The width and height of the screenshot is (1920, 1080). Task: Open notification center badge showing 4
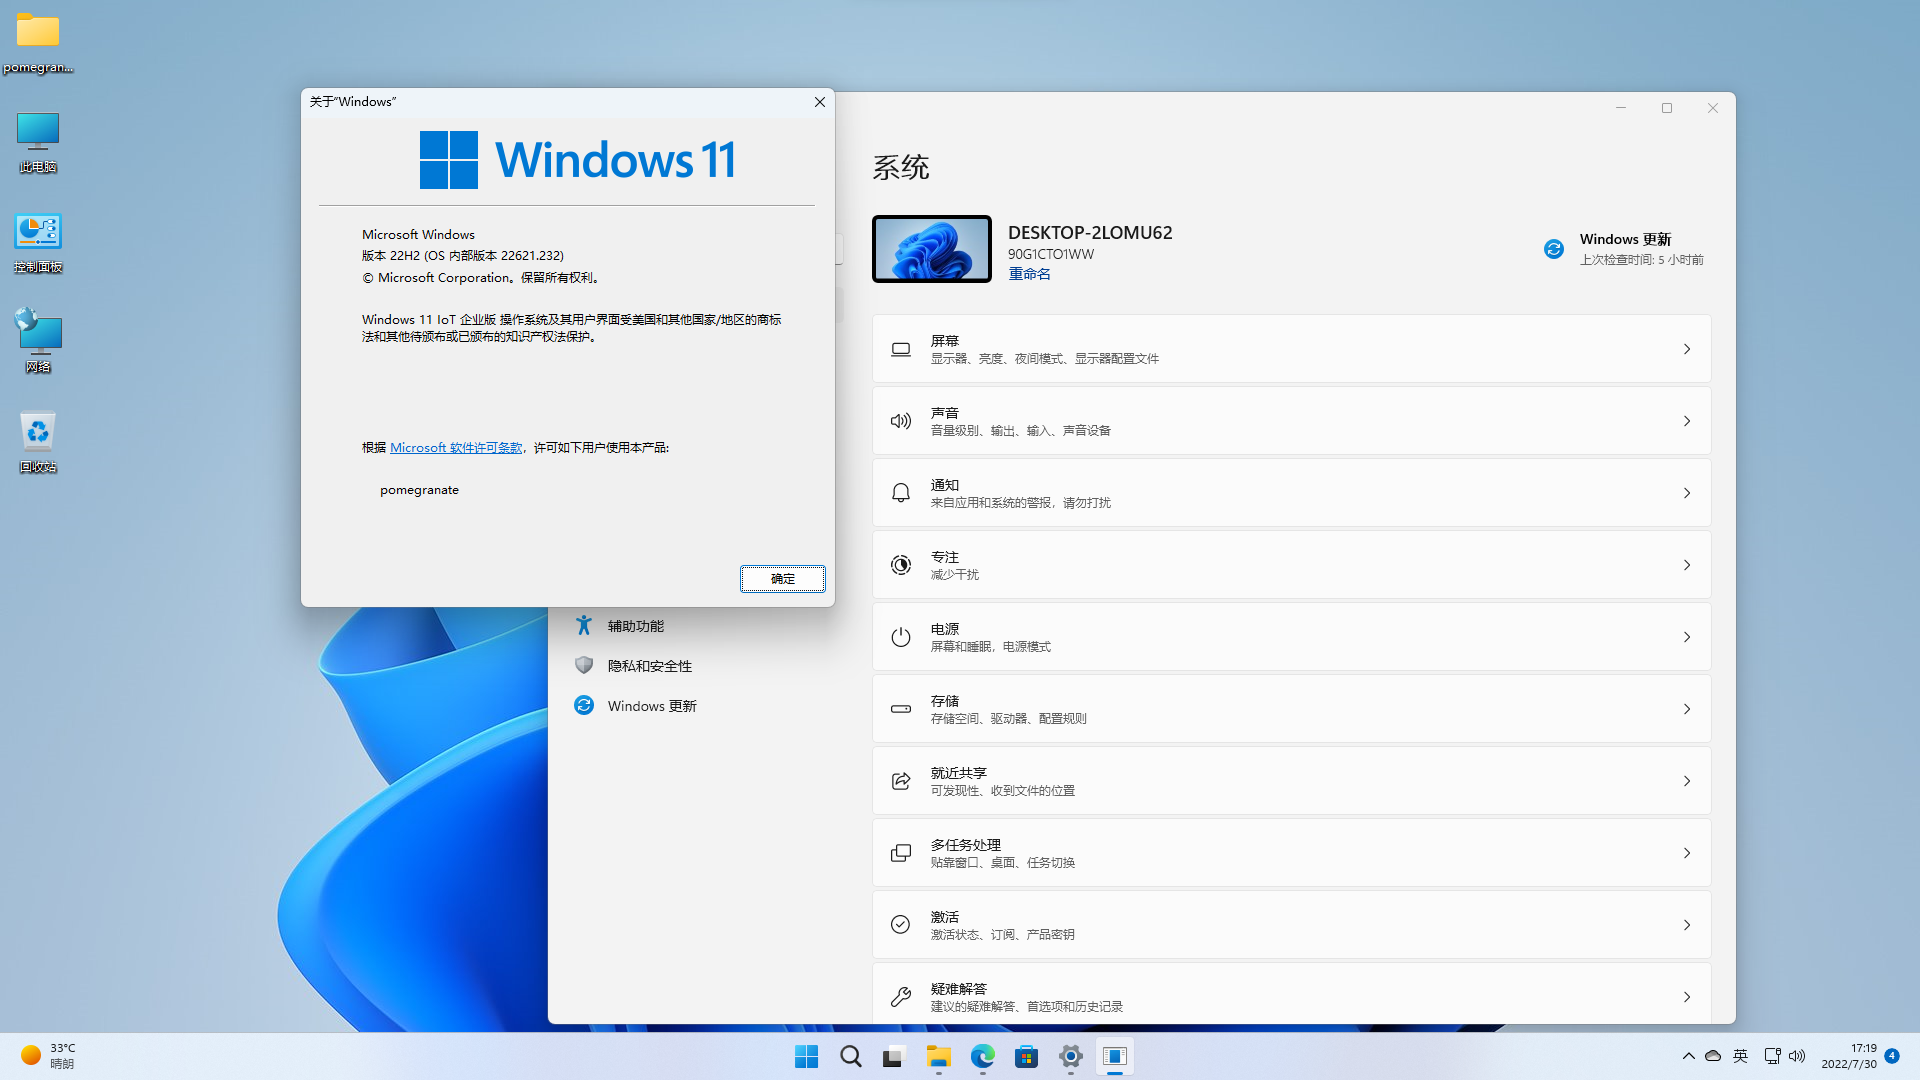point(1892,1056)
